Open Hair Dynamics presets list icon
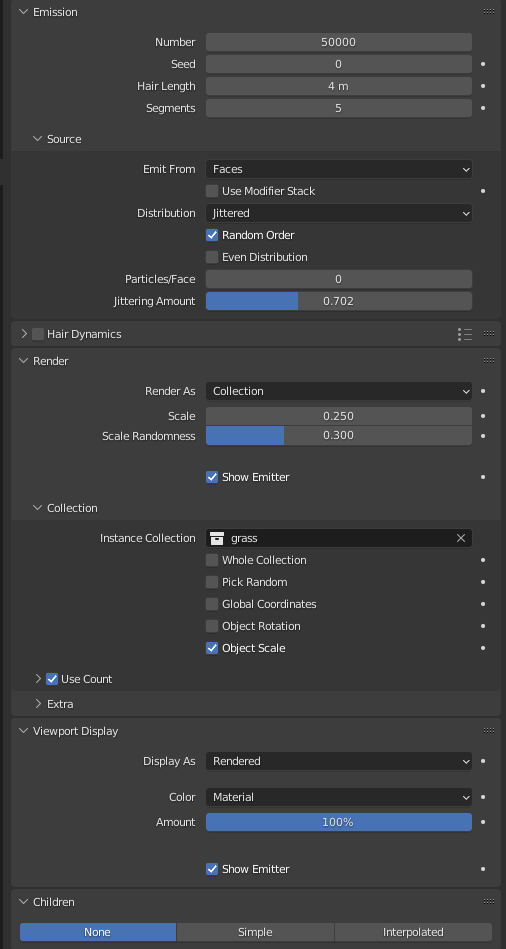 point(465,334)
